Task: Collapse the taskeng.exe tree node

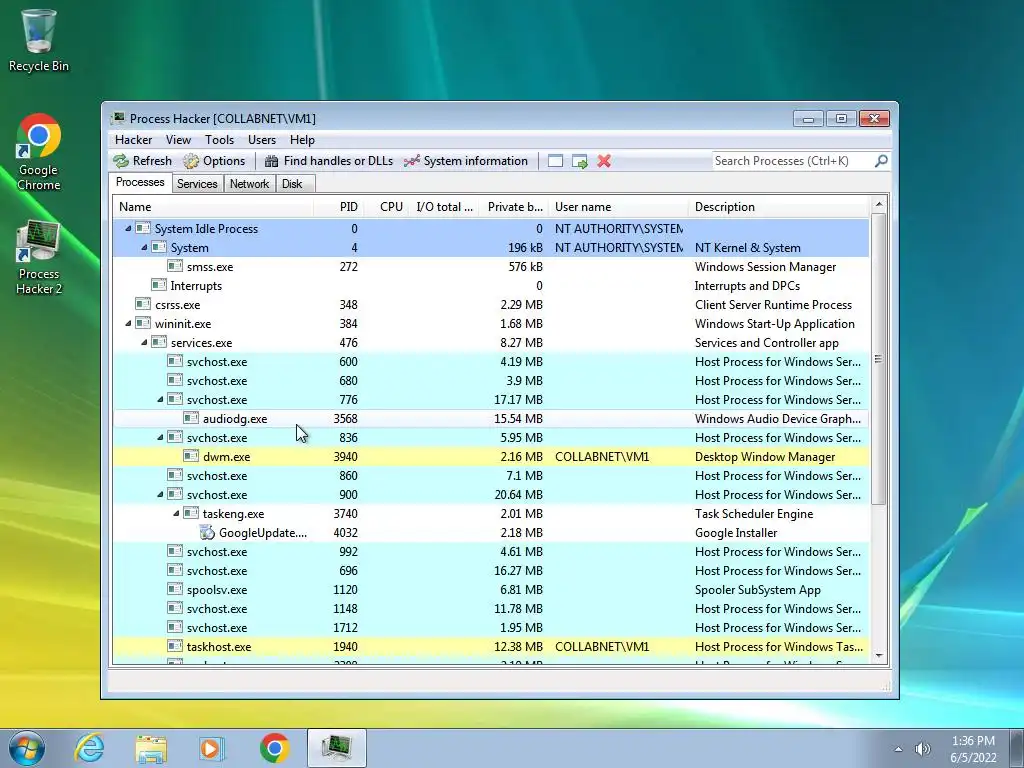Action: (176, 513)
